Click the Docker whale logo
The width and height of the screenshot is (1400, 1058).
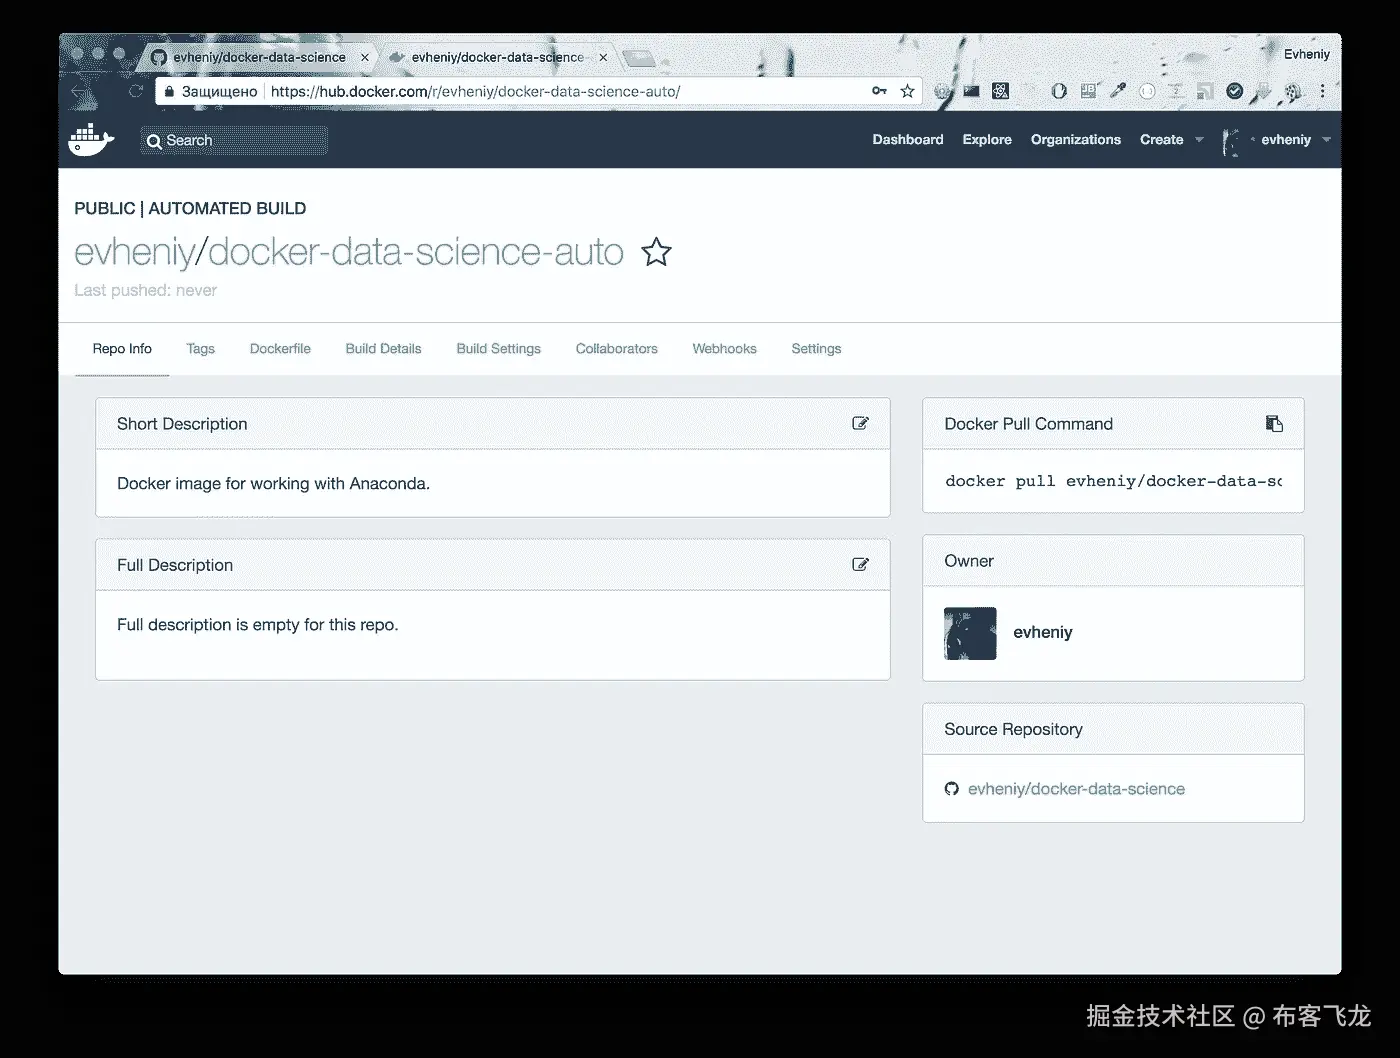91,140
